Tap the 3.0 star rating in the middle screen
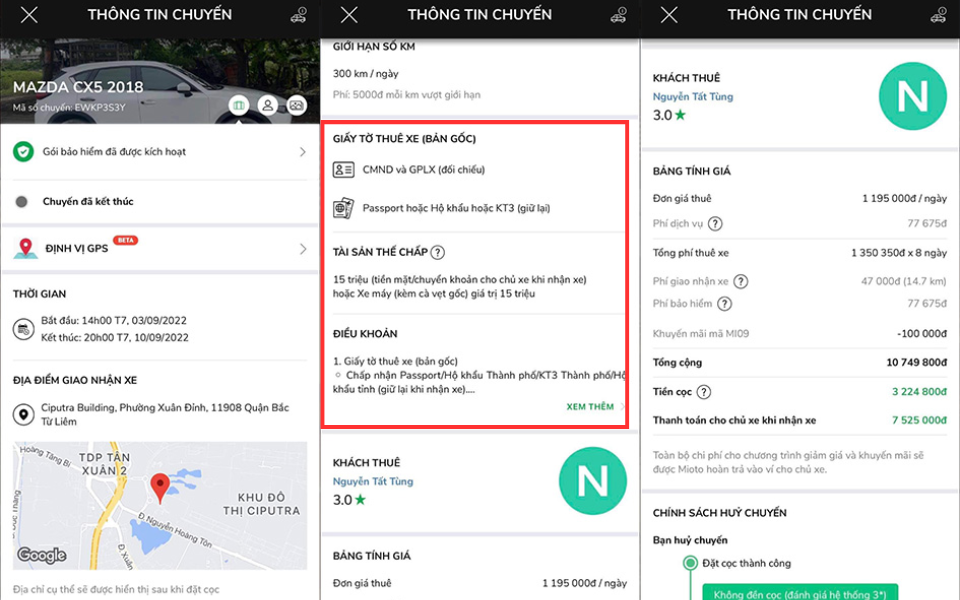 coord(350,500)
